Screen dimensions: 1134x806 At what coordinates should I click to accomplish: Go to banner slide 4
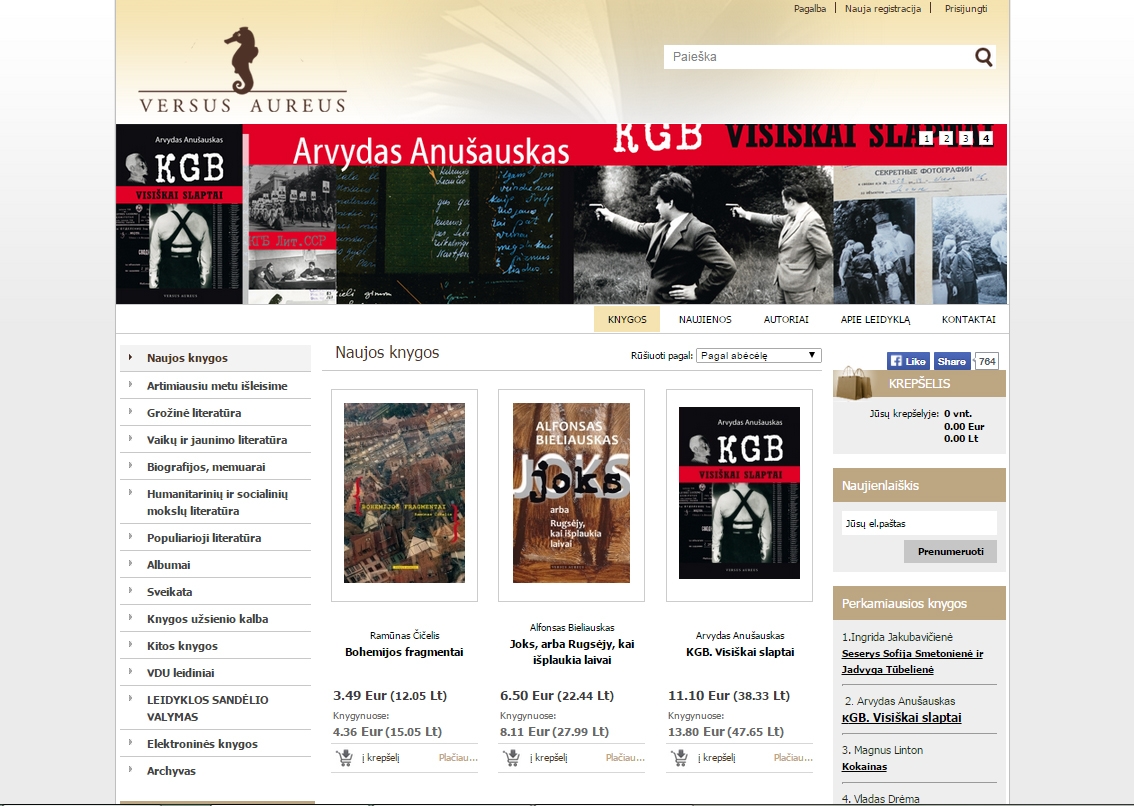[986, 138]
